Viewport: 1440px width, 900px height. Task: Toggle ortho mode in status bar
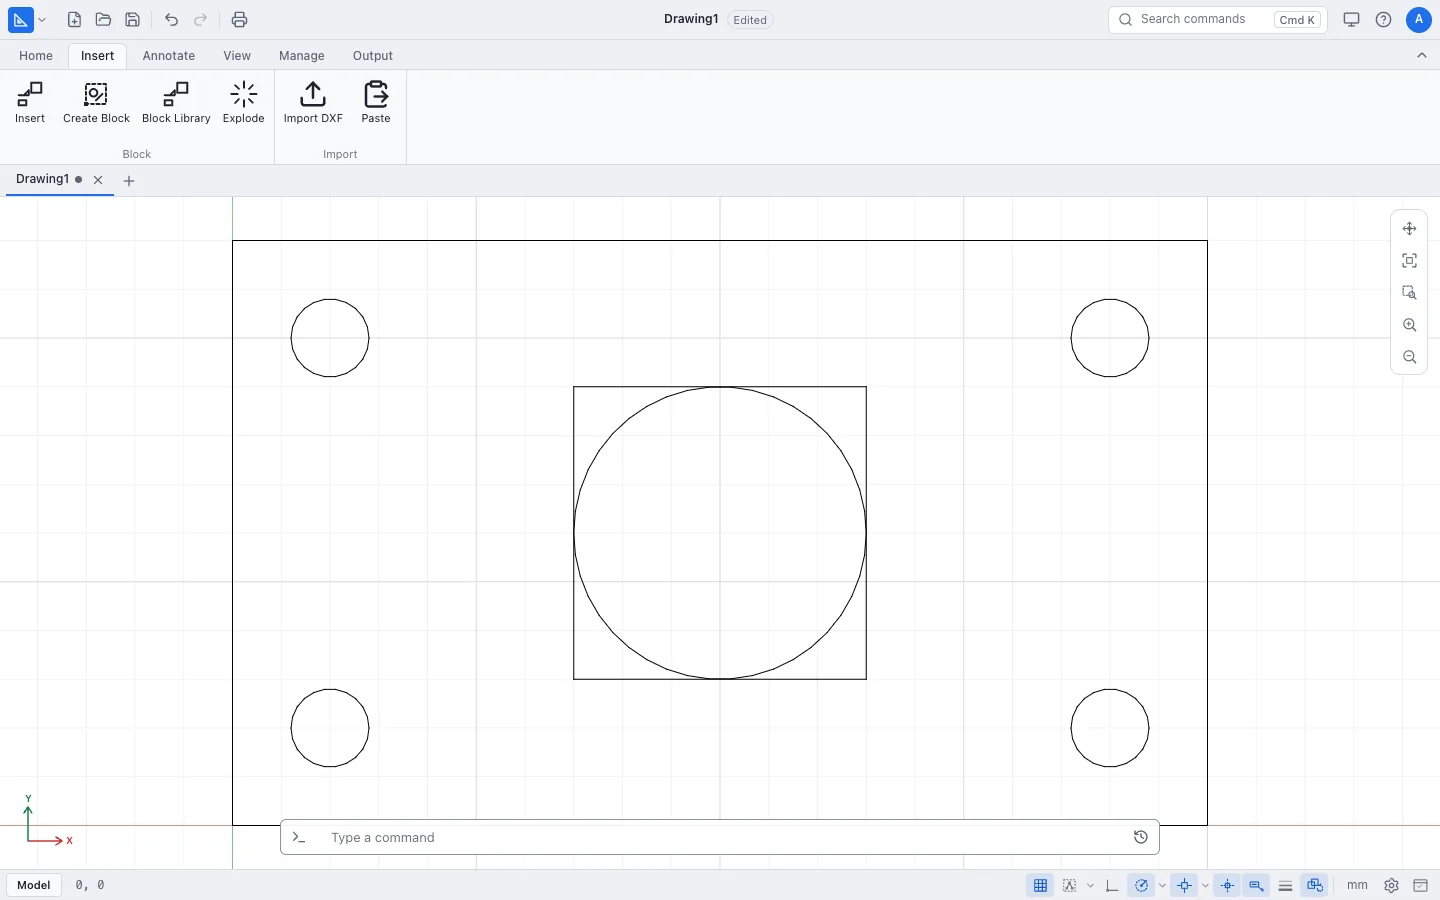point(1112,885)
